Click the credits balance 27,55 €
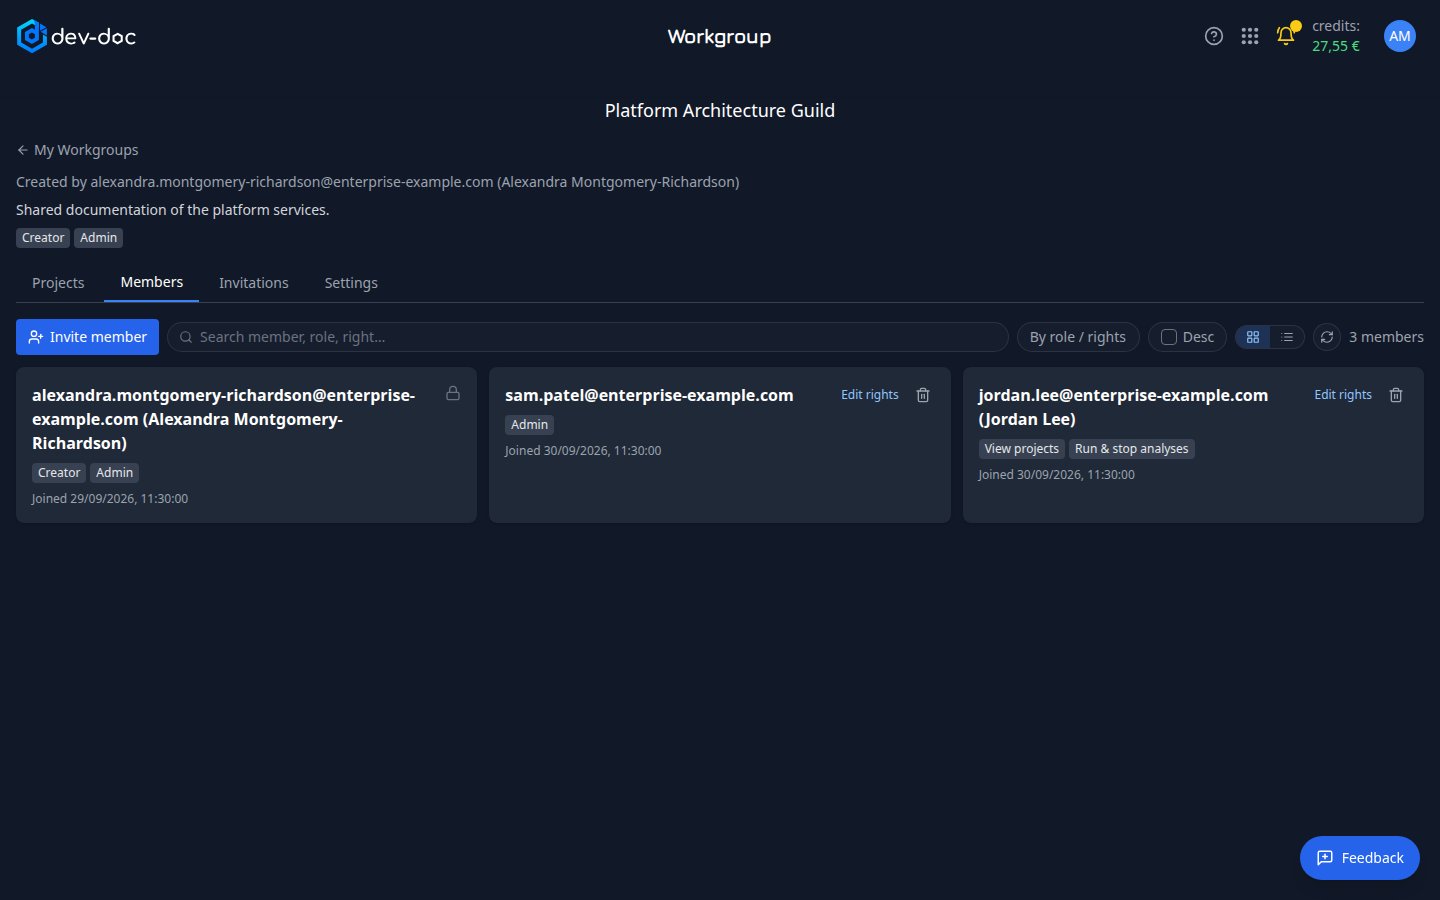The height and width of the screenshot is (900, 1440). [1336, 46]
